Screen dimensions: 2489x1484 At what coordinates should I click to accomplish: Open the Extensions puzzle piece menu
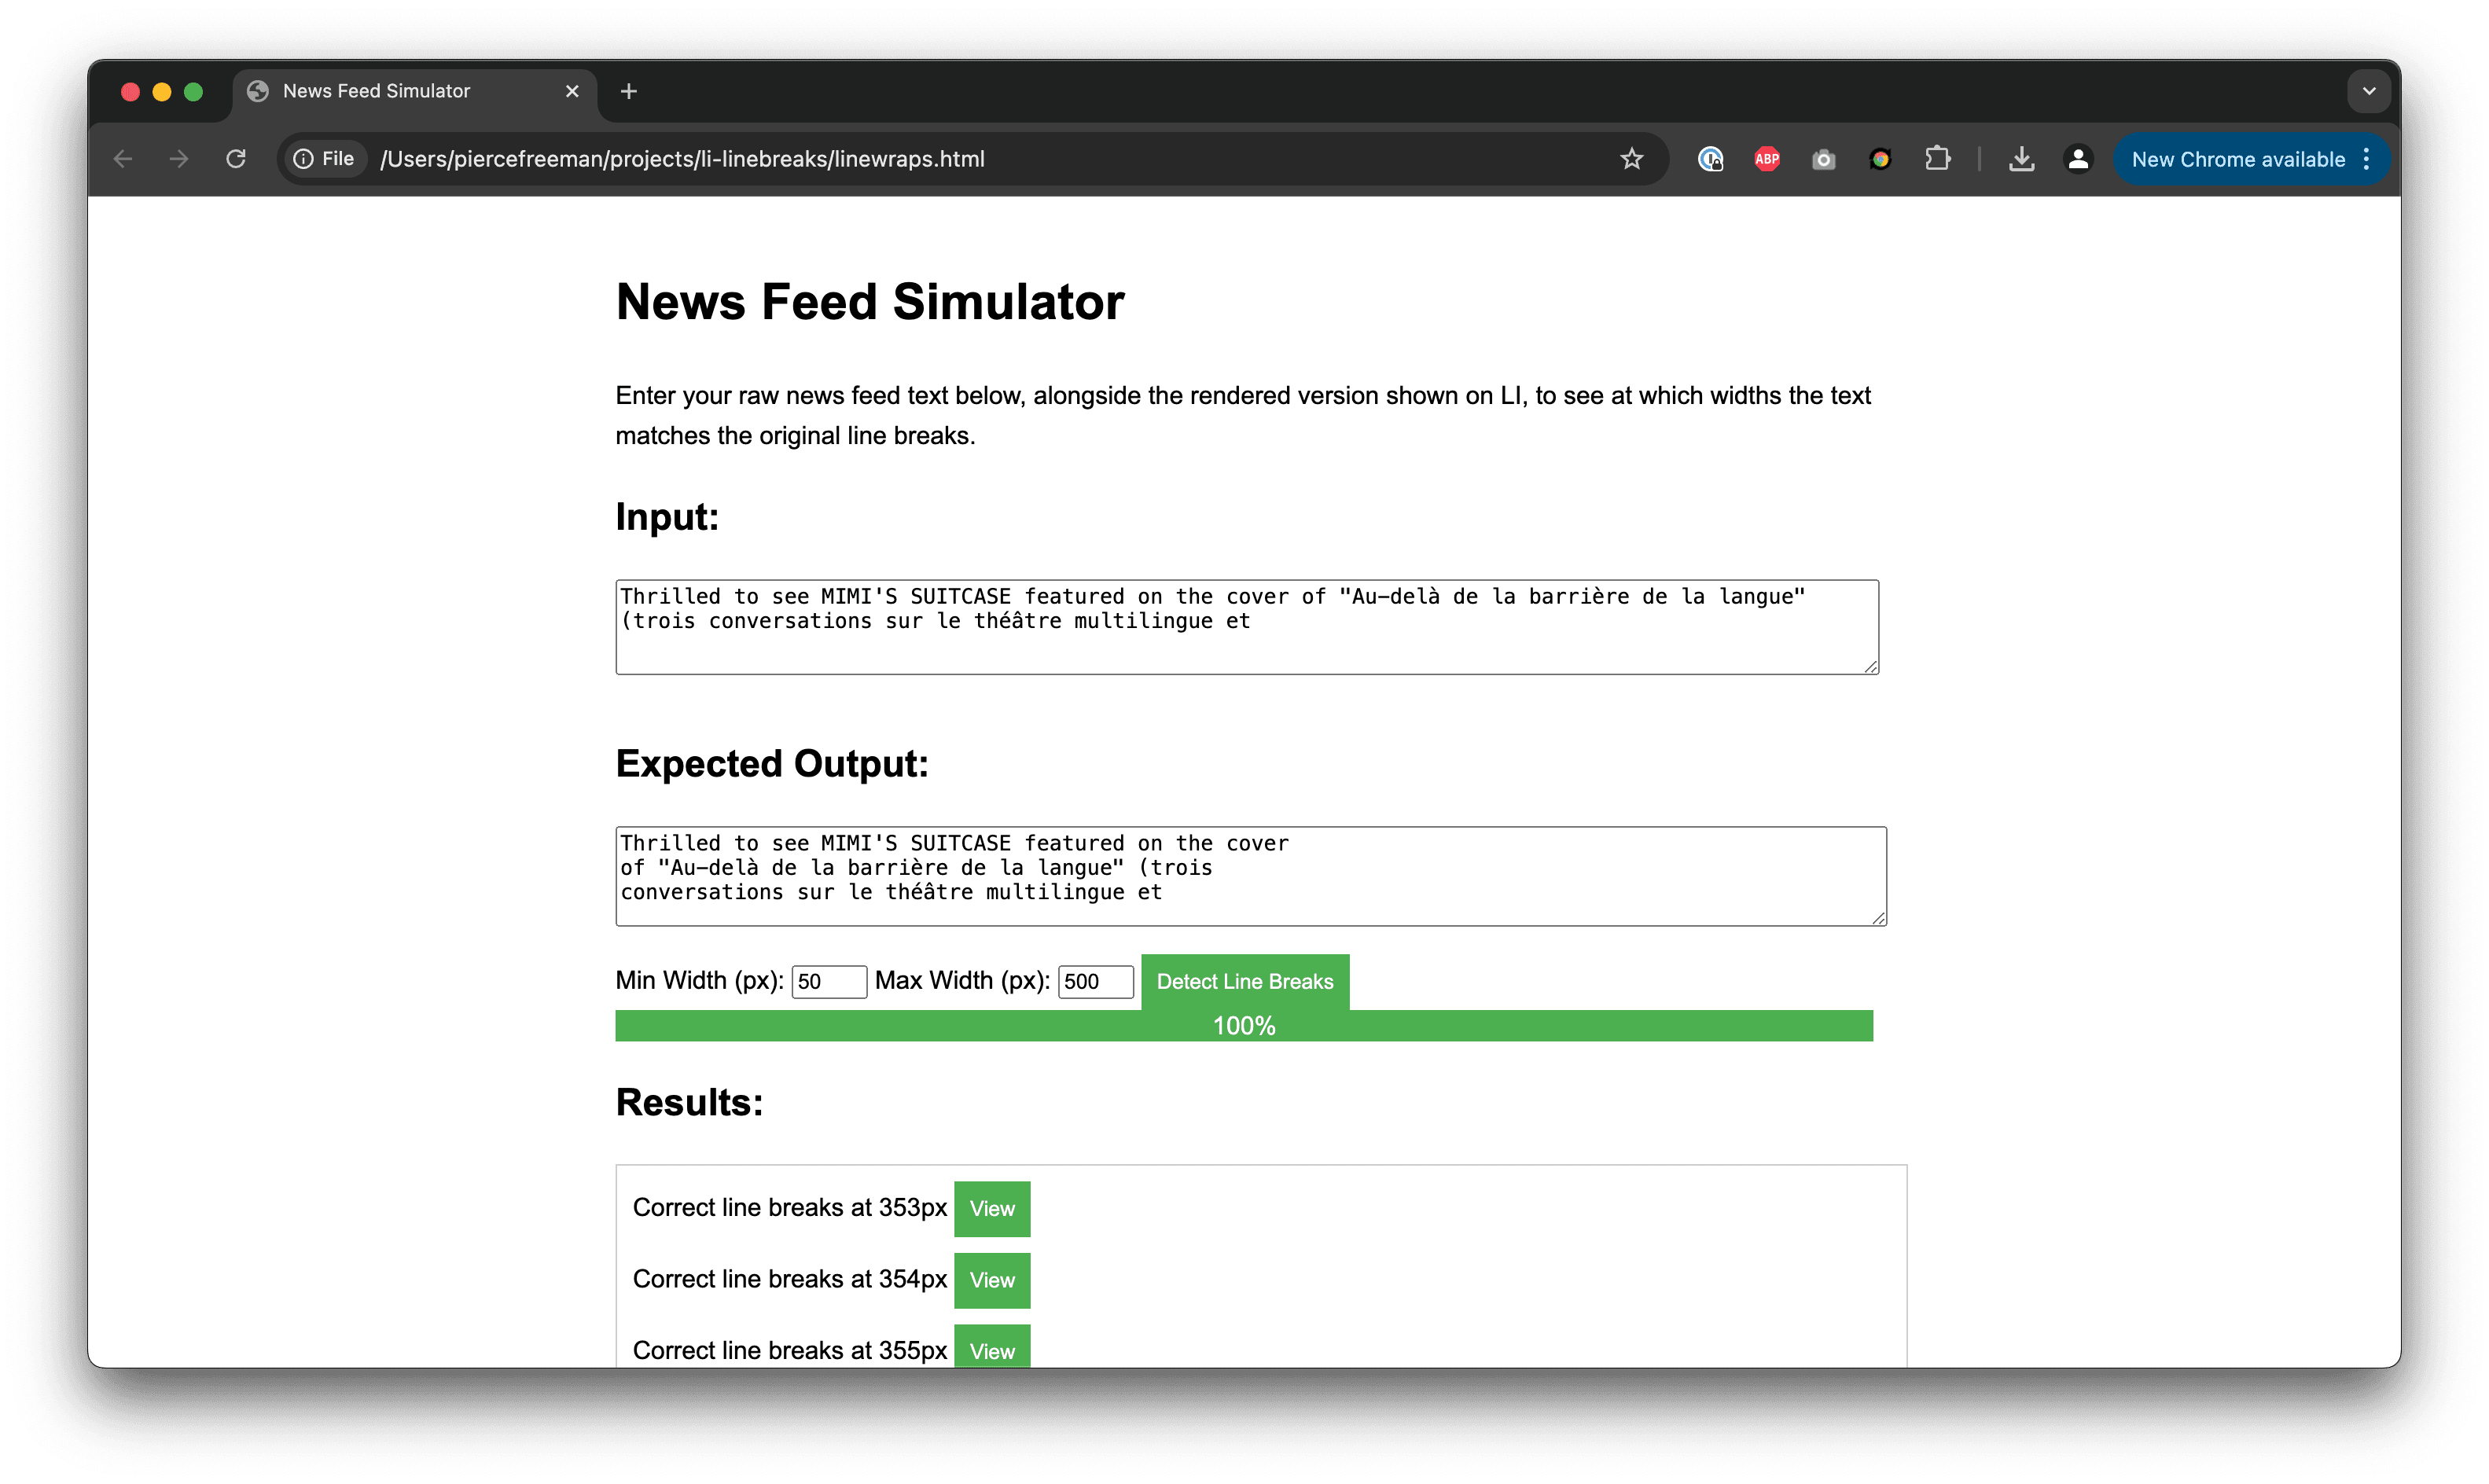tap(1937, 159)
